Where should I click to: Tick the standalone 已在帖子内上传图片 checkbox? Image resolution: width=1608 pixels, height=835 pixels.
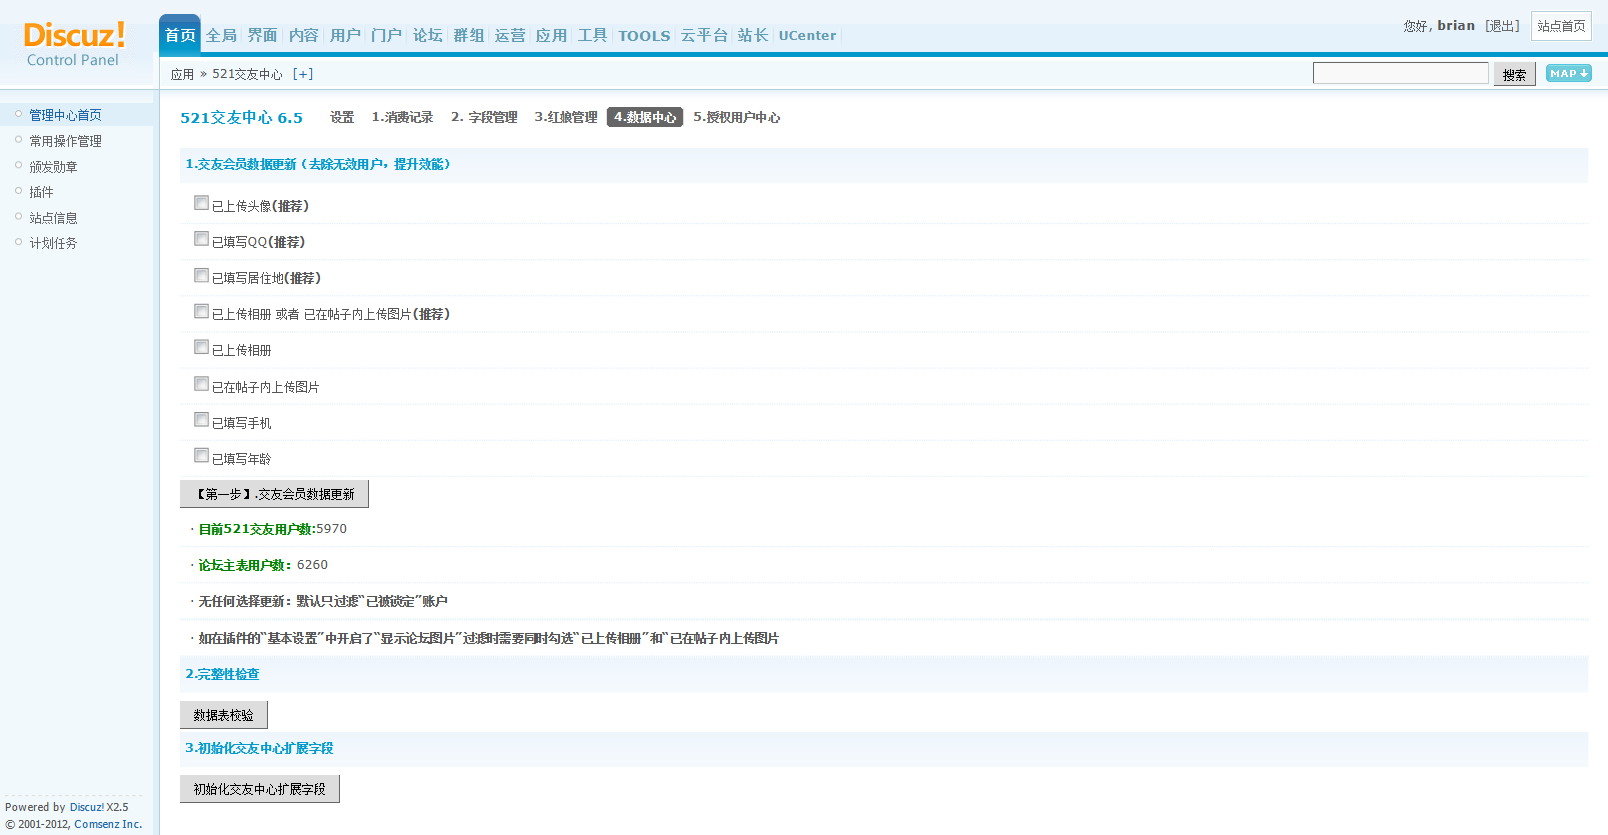tap(201, 384)
